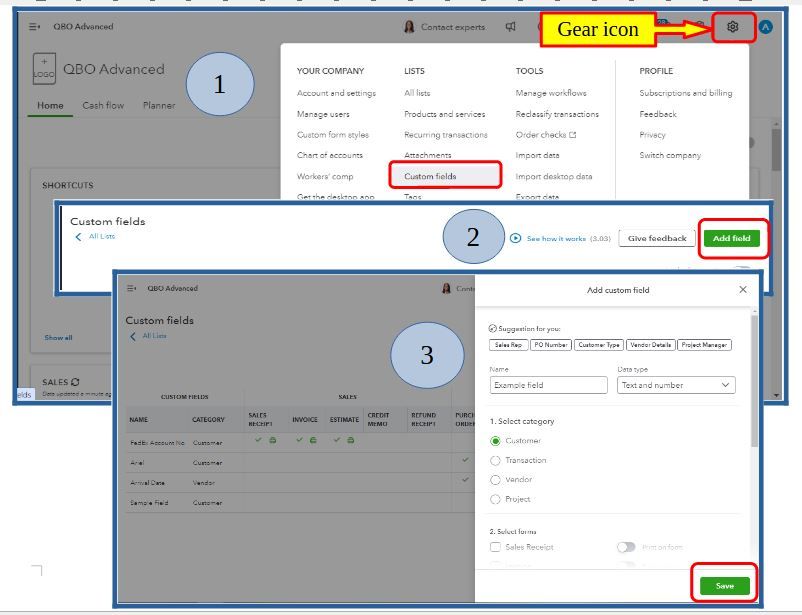Open Reclassify transactions

click(x=557, y=114)
